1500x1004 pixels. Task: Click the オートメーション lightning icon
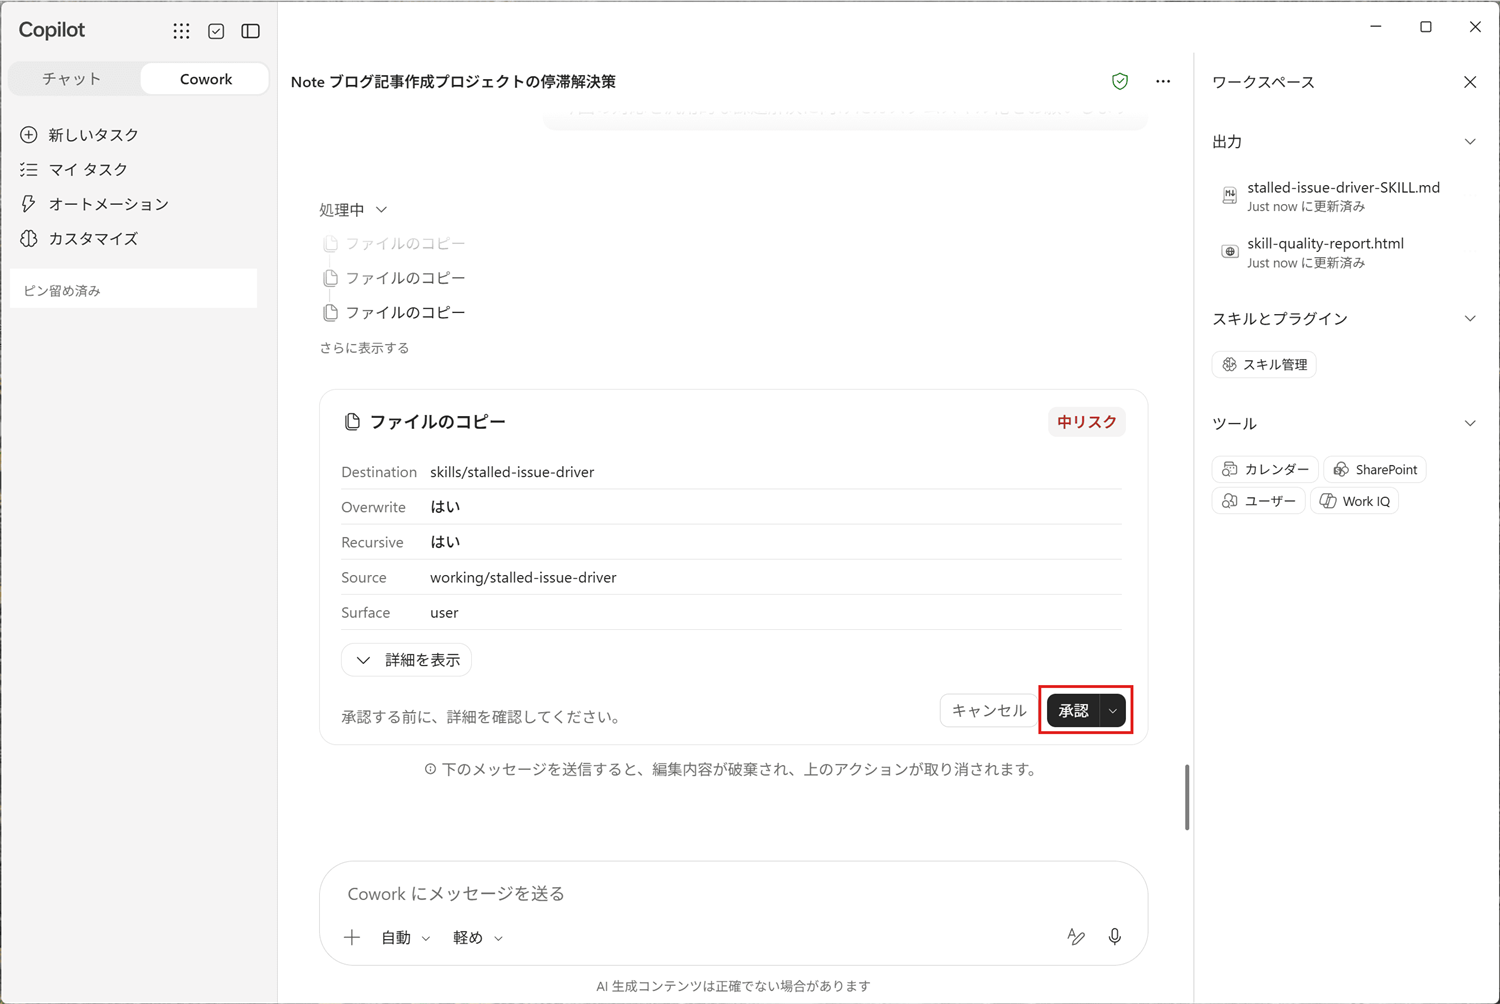click(29, 204)
